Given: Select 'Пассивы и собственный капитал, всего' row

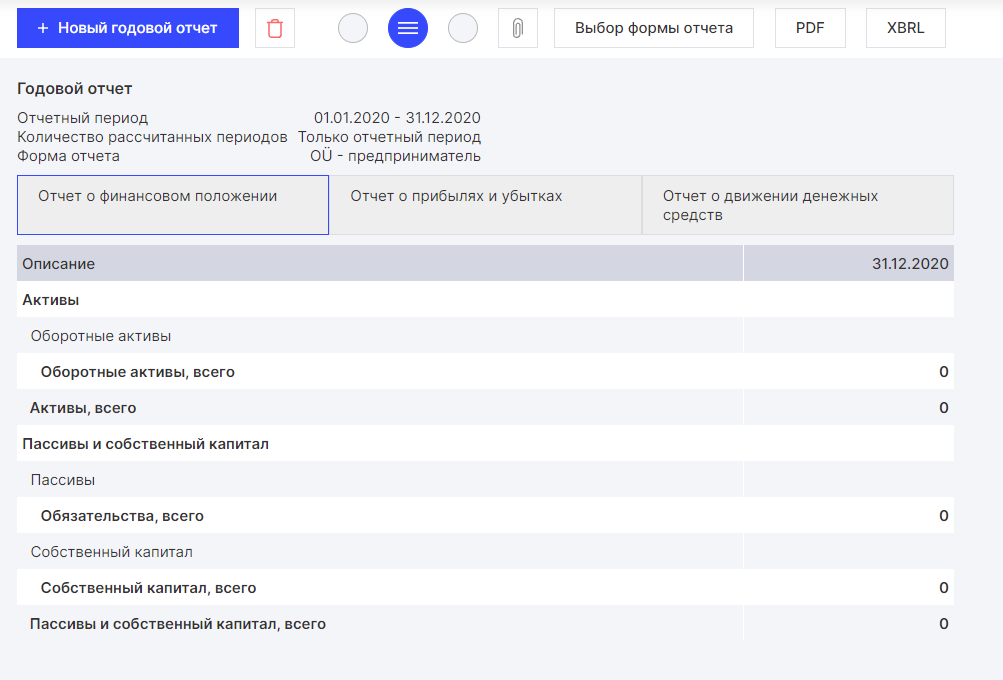Looking at the screenshot, I should tap(486, 624).
